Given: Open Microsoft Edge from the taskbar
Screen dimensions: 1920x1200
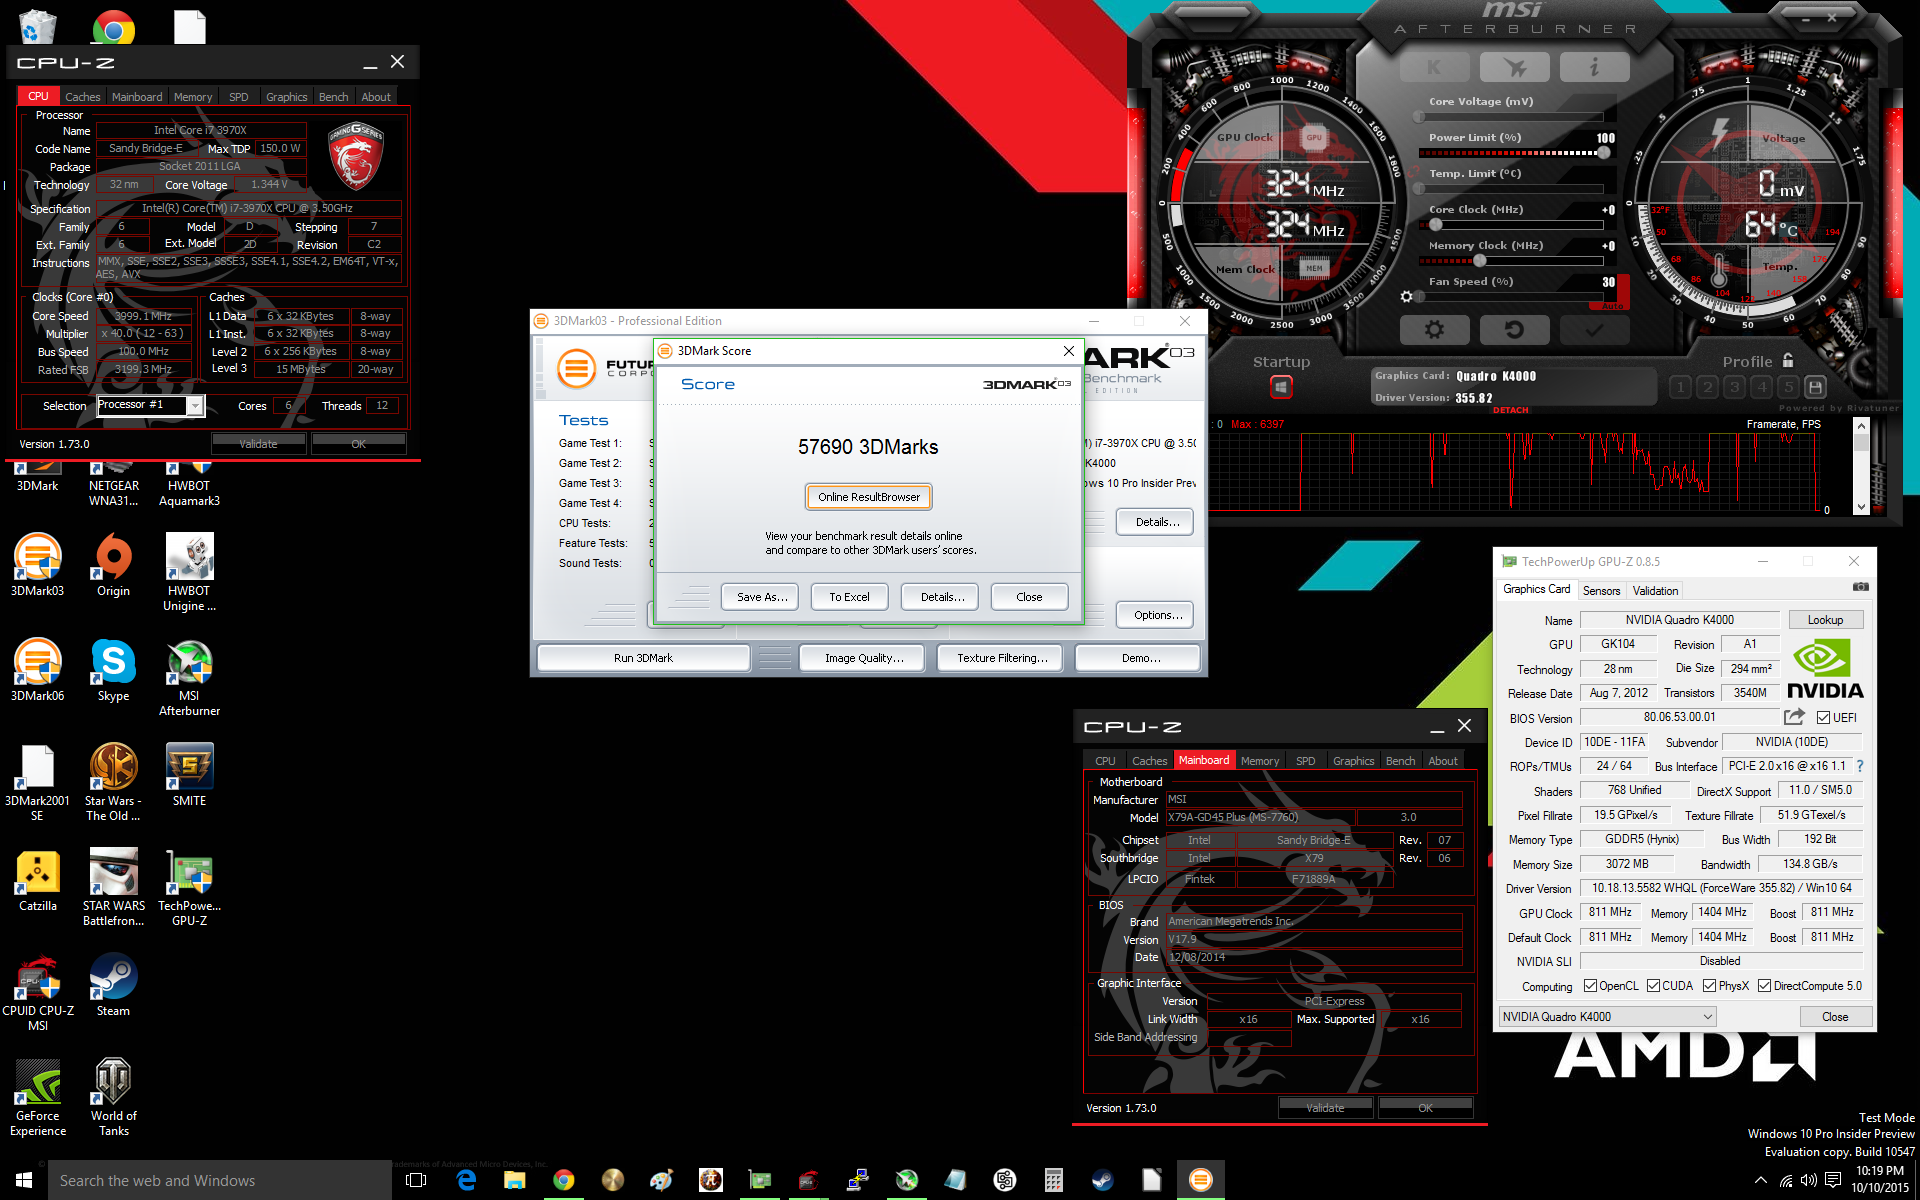Looking at the screenshot, I should tap(466, 1180).
